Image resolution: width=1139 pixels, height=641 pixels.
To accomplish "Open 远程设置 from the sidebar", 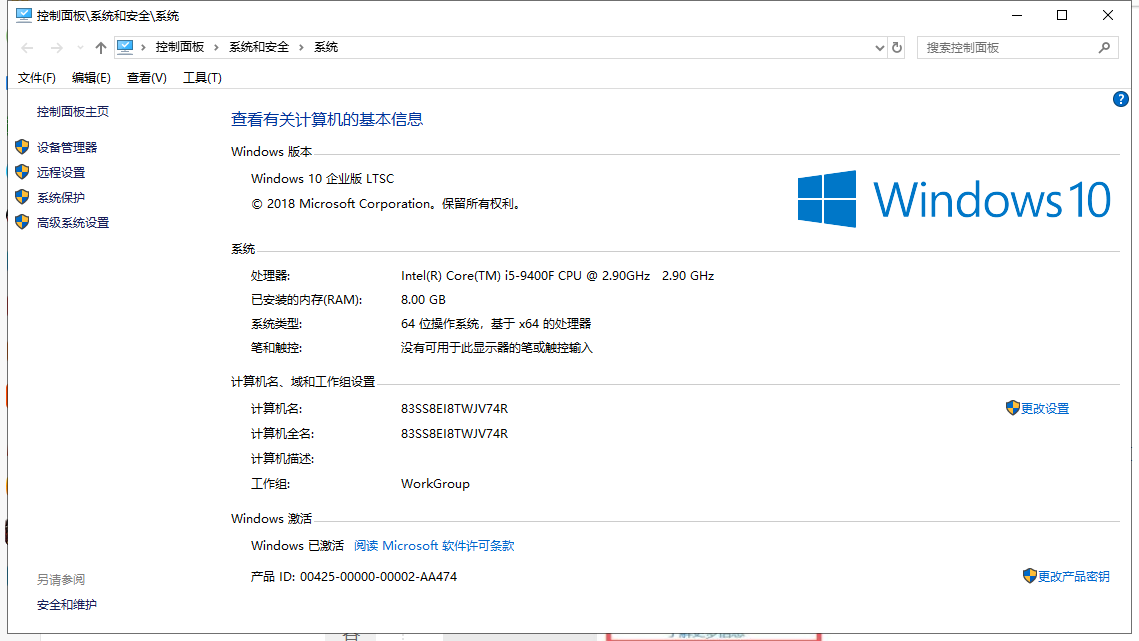I will [62, 172].
